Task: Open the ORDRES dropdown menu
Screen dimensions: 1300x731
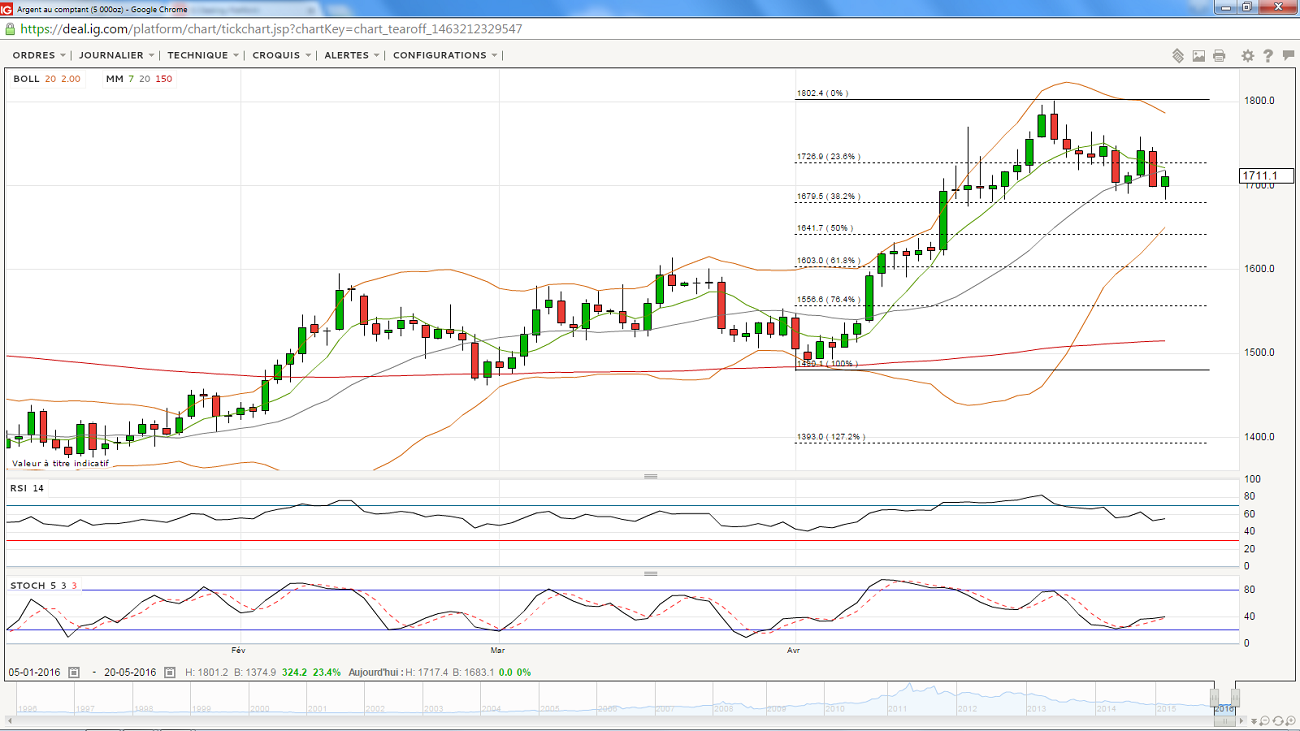Action: pyautogui.click(x=40, y=56)
